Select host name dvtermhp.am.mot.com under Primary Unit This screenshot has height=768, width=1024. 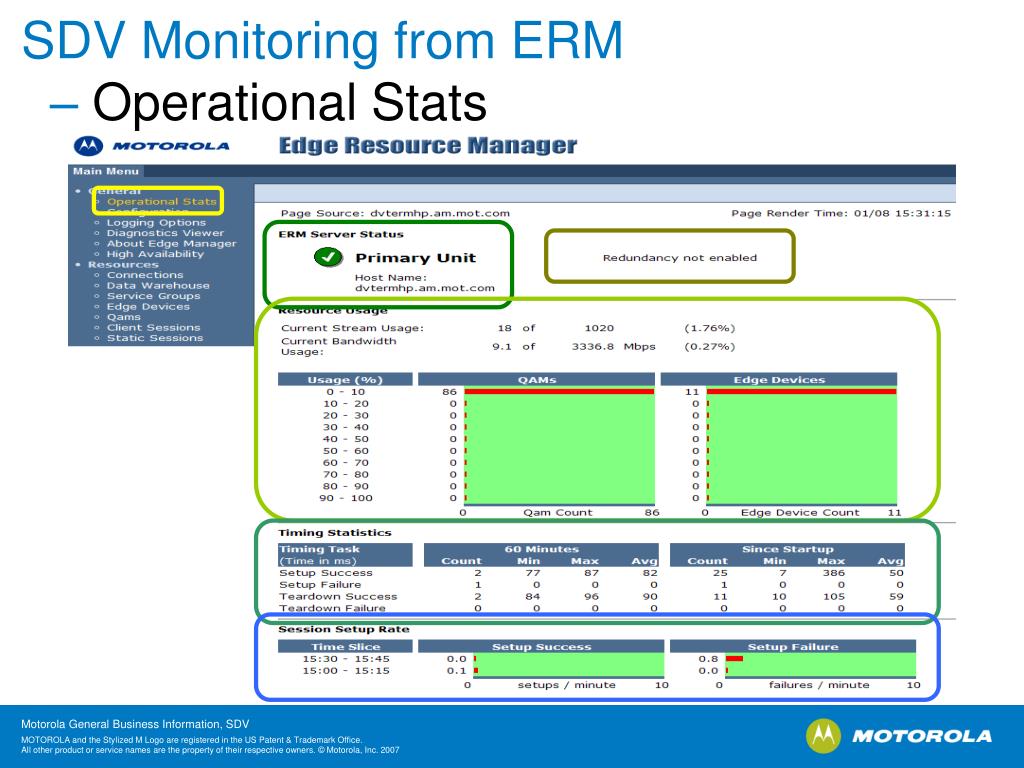pyautogui.click(x=424, y=288)
